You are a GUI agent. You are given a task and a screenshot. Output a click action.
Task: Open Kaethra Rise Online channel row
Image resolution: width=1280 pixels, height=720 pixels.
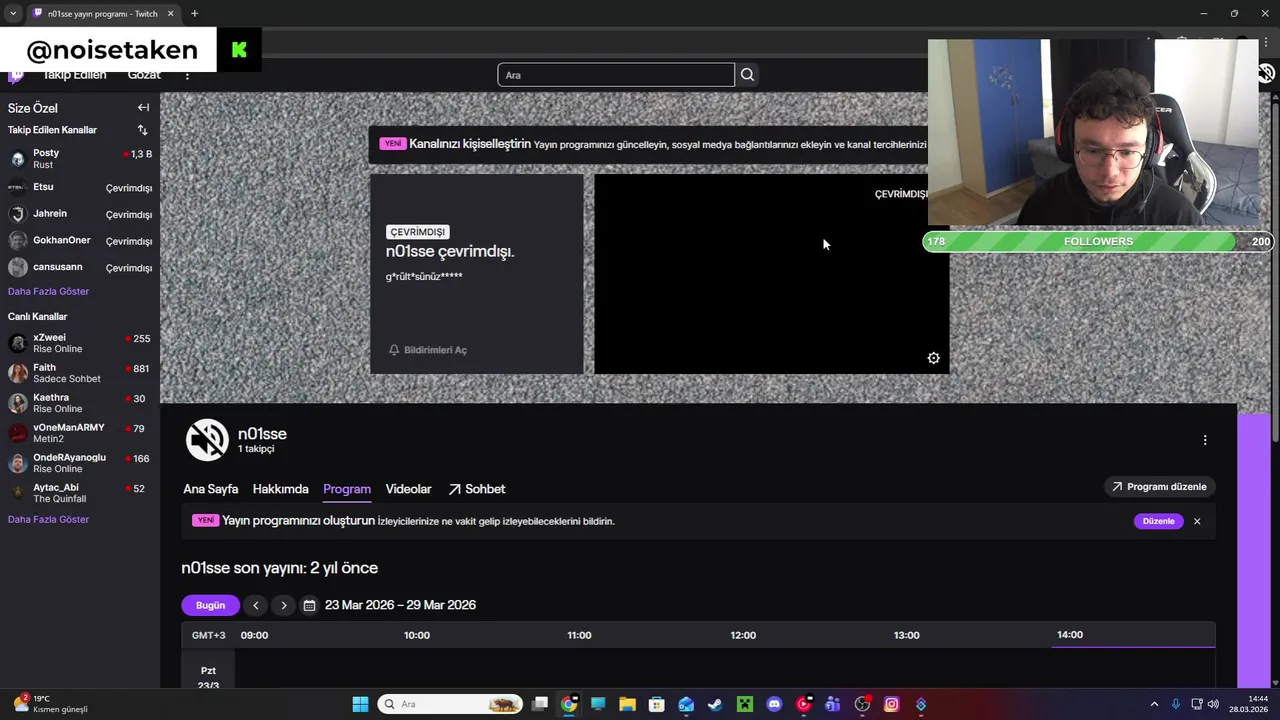(x=80, y=403)
